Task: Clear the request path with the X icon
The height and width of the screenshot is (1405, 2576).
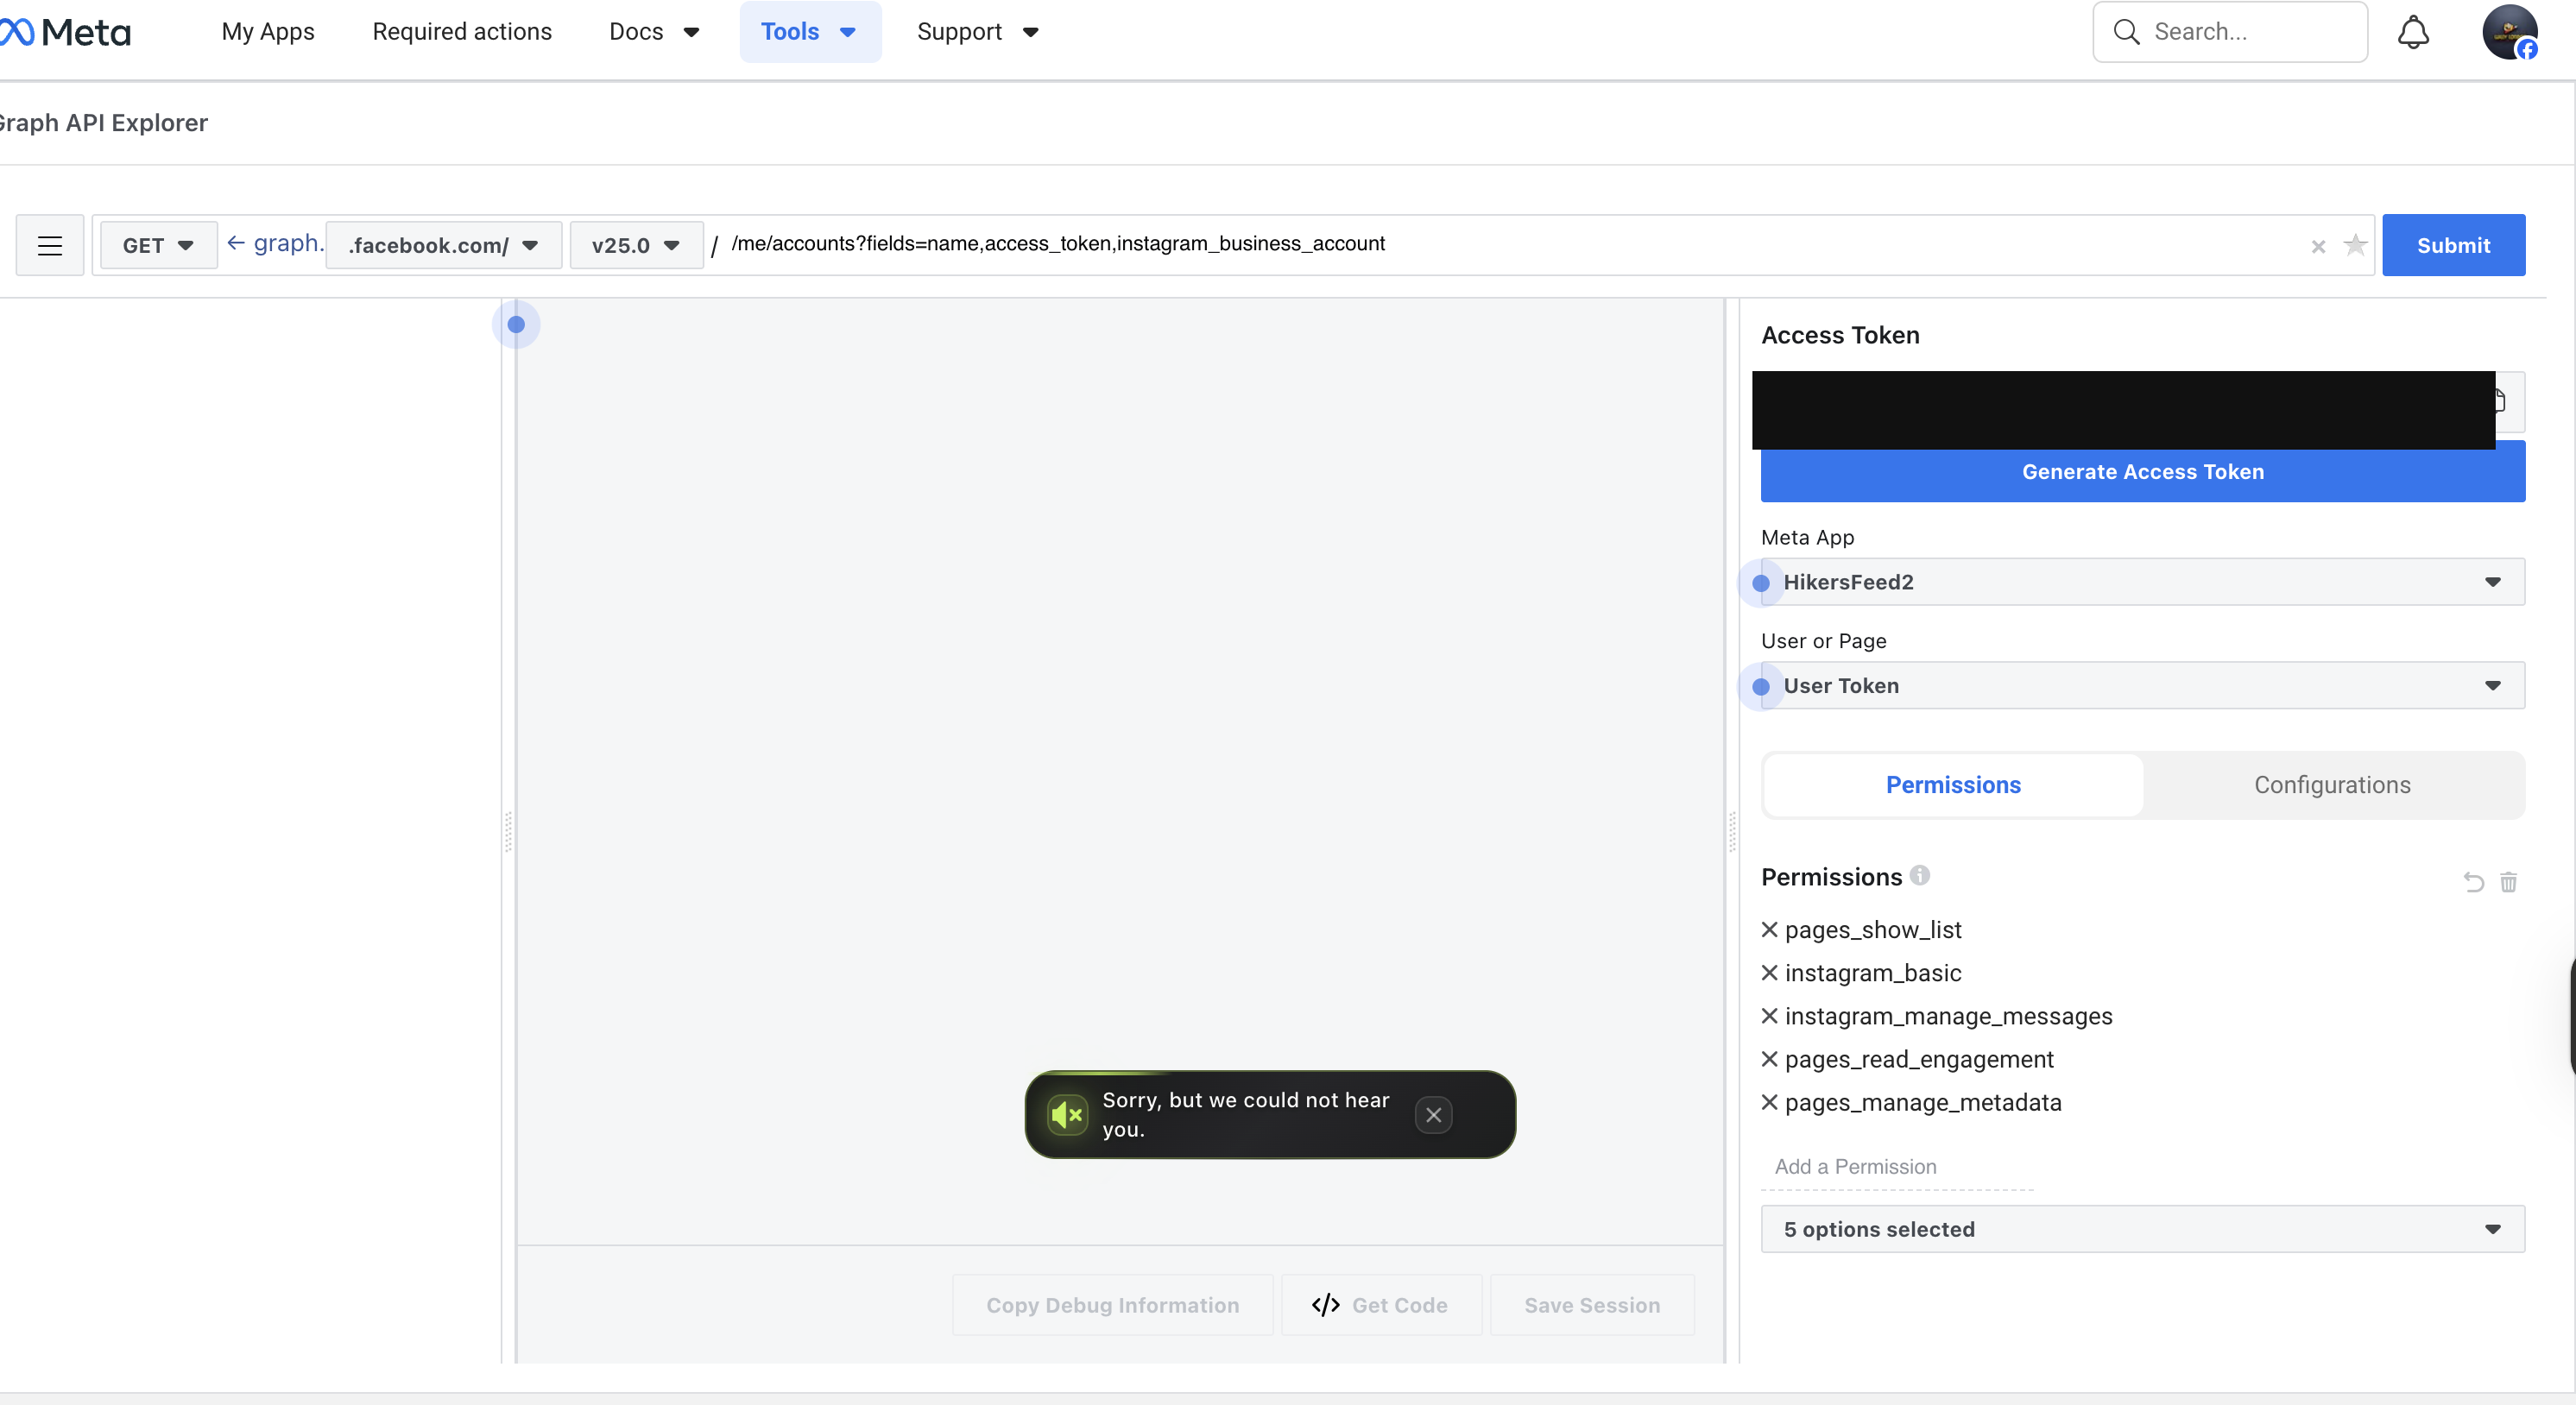Action: tap(2318, 248)
